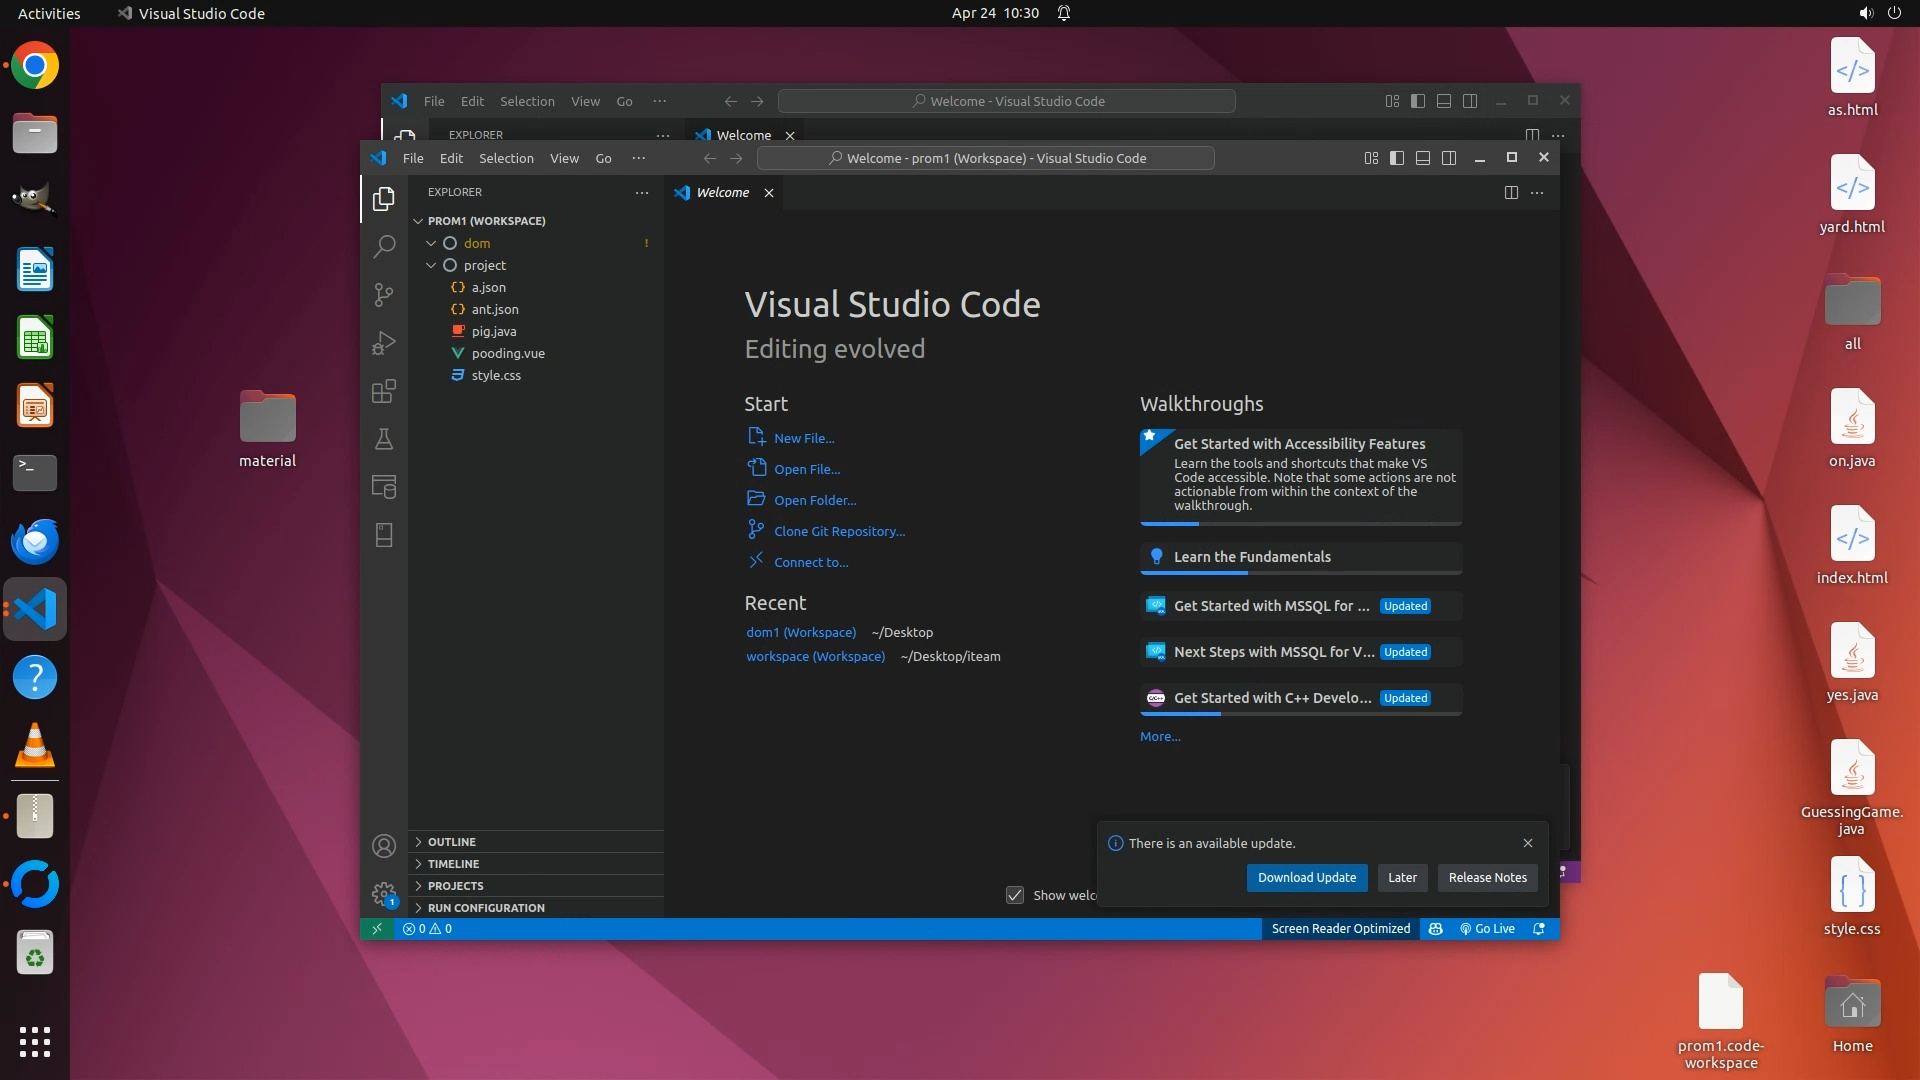
Task: Open pooding.vue file in Explorer
Action: click(x=508, y=353)
